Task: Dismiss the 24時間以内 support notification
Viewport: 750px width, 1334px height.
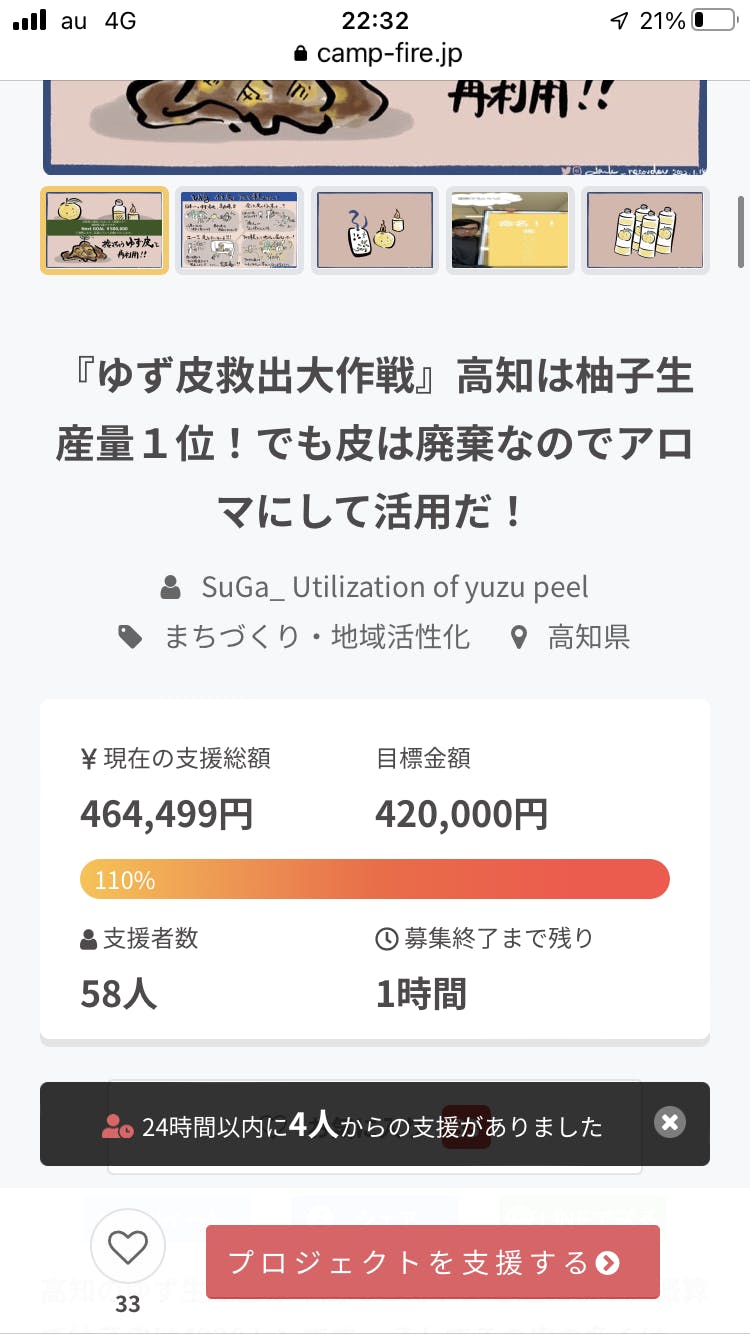Action: (x=670, y=1122)
